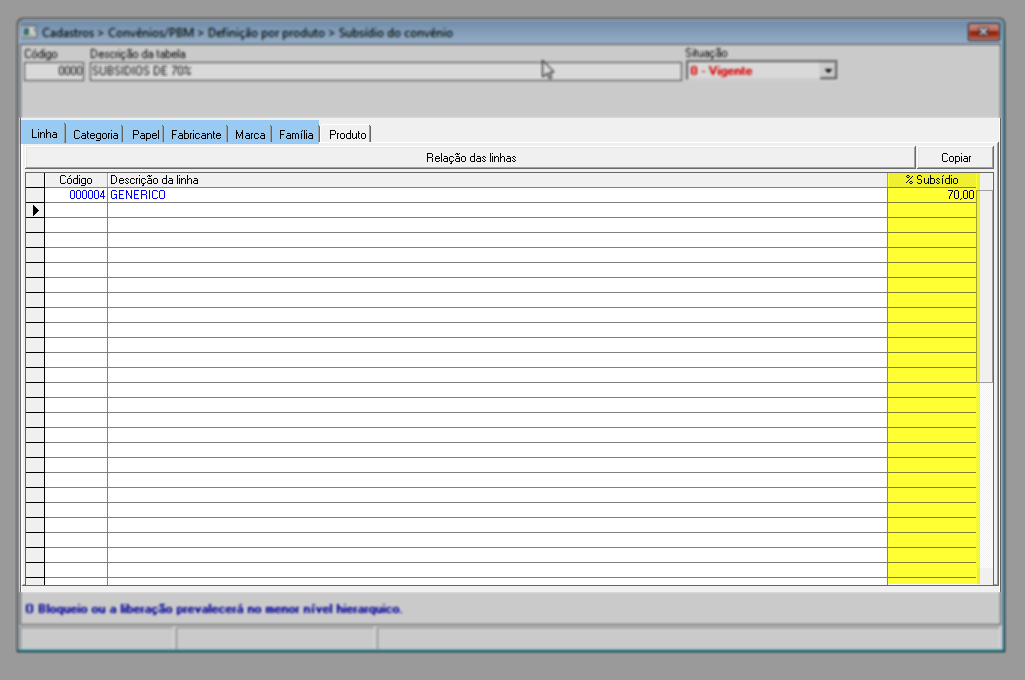Open the Produto tab
1025x680 pixels.
pos(347,135)
